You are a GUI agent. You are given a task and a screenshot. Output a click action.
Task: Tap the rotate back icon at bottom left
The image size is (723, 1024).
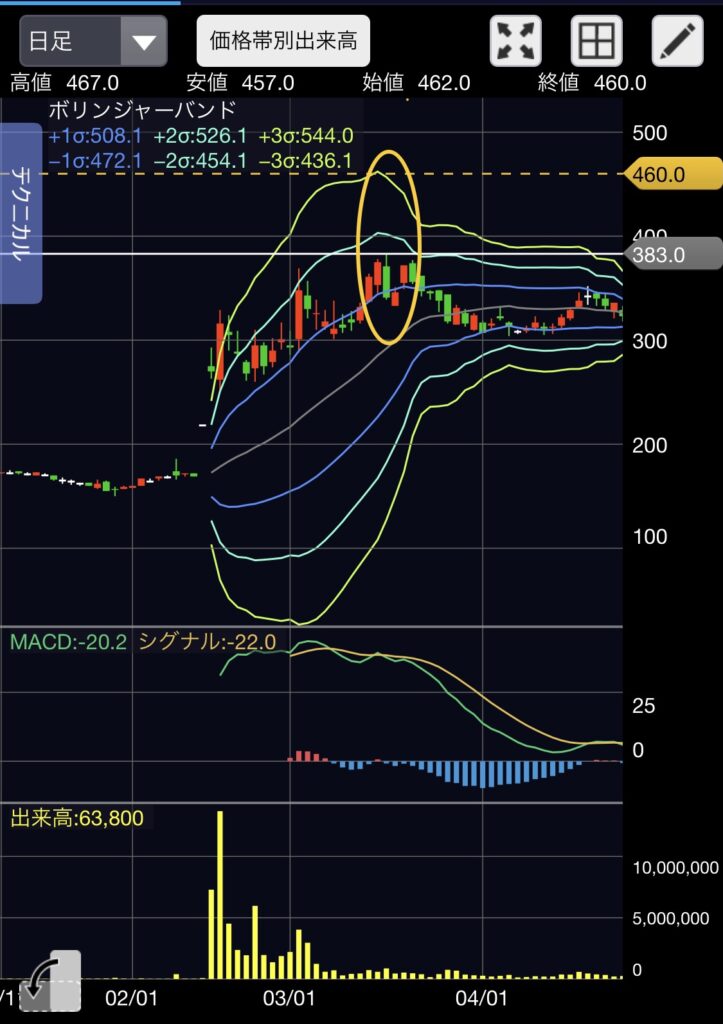coord(50,981)
